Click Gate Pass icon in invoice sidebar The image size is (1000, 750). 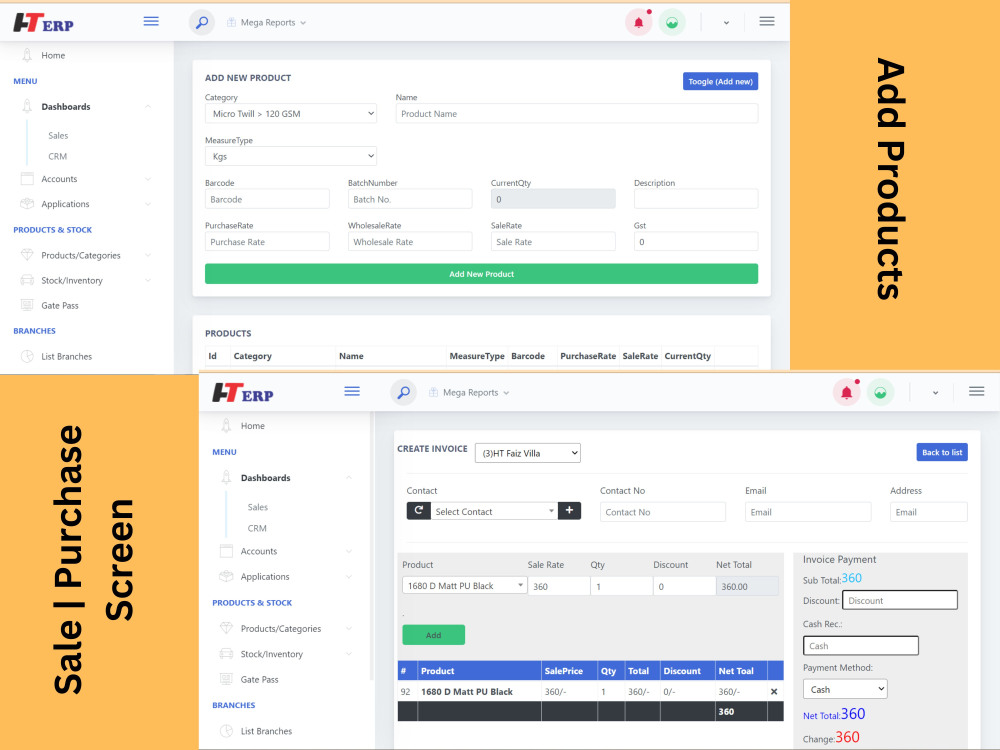226,679
